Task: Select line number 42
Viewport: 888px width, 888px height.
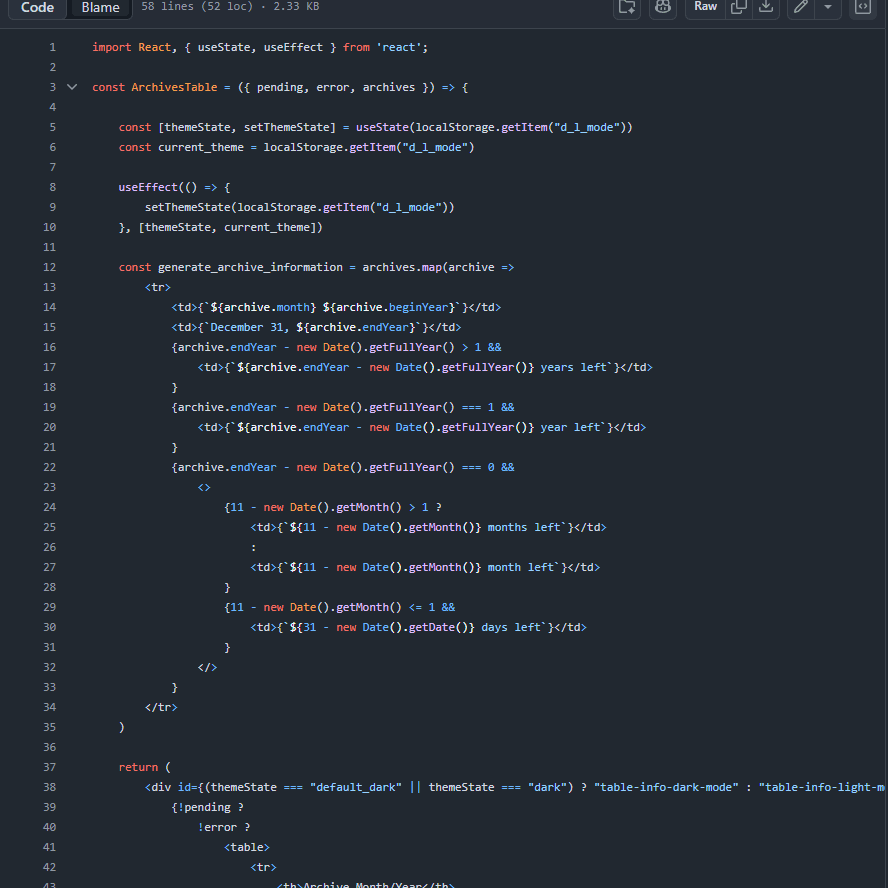Action: click(x=50, y=867)
